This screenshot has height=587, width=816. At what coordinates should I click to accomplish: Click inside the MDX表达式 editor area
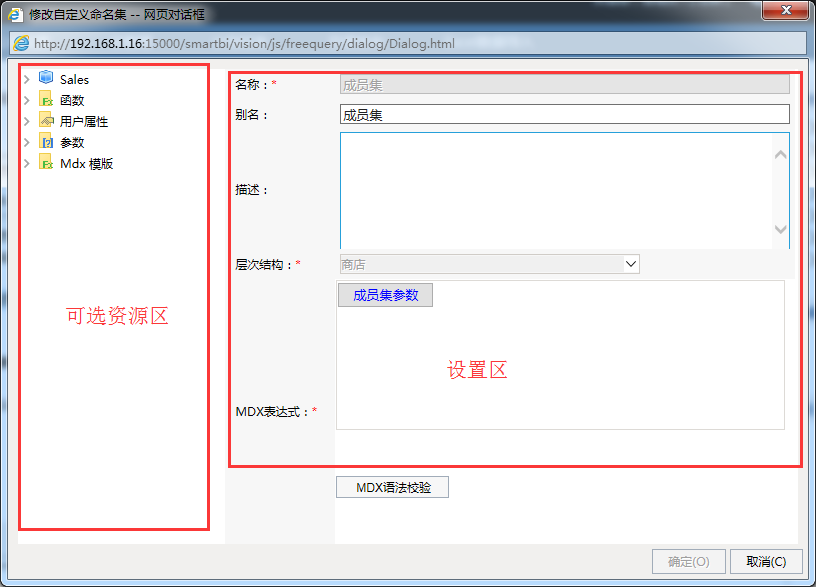click(560, 355)
